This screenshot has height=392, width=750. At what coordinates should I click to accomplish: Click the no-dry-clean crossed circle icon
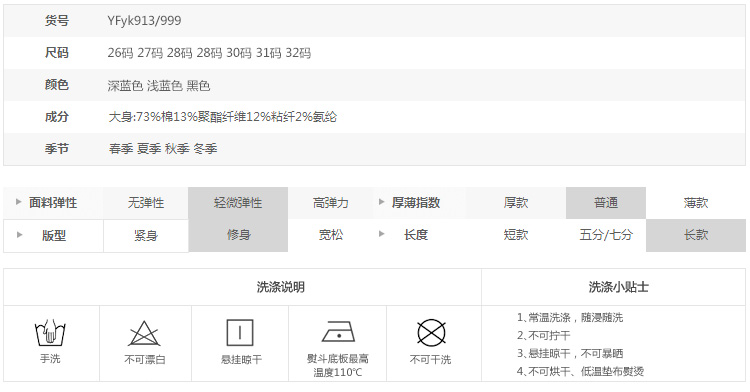click(431, 332)
